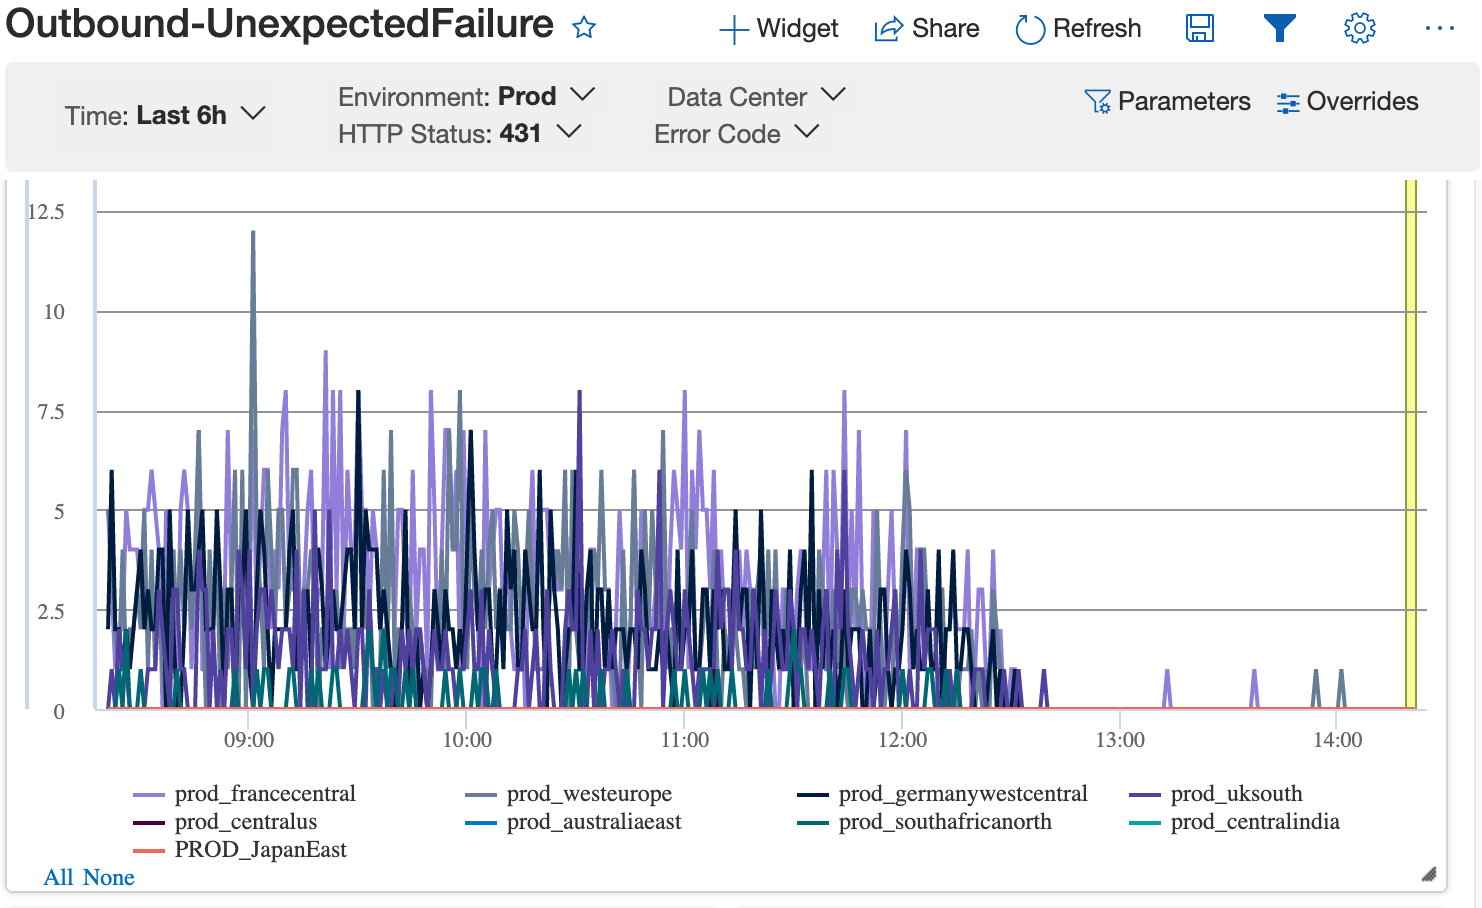Open the filter funnel icon
Screen dimensions: 1482x908
(x=1279, y=28)
